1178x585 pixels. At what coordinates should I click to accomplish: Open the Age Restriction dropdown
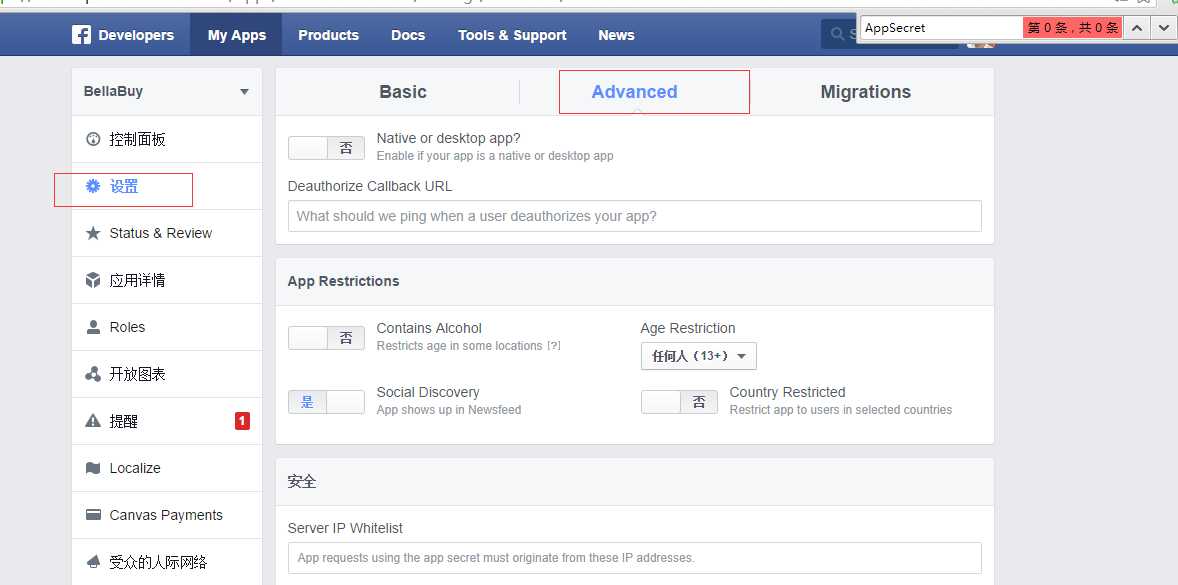[698, 356]
